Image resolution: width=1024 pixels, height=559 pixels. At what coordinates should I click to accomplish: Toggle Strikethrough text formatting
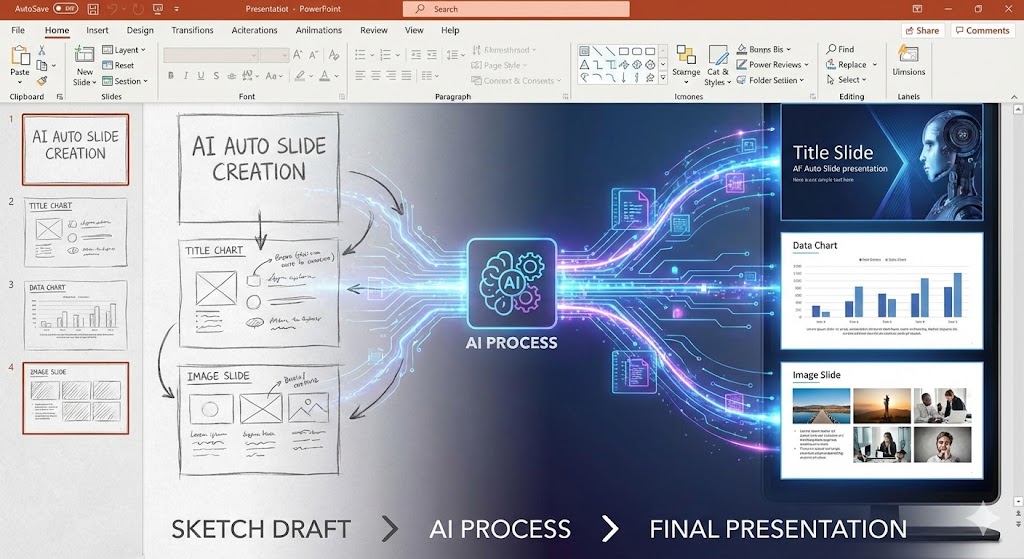pyautogui.click(x=215, y=75)
